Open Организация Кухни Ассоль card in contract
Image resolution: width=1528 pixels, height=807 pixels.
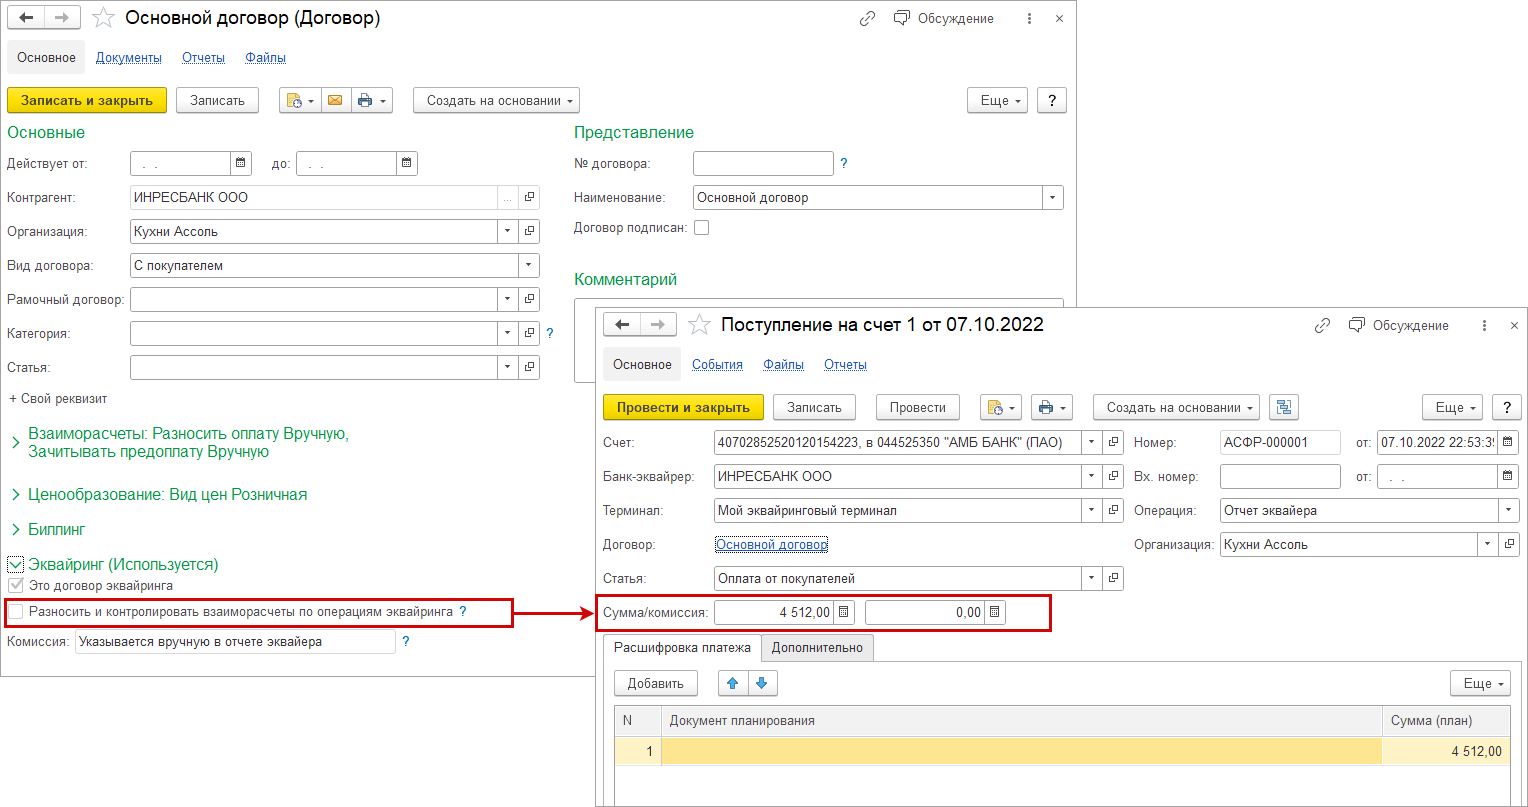[530, 232]
